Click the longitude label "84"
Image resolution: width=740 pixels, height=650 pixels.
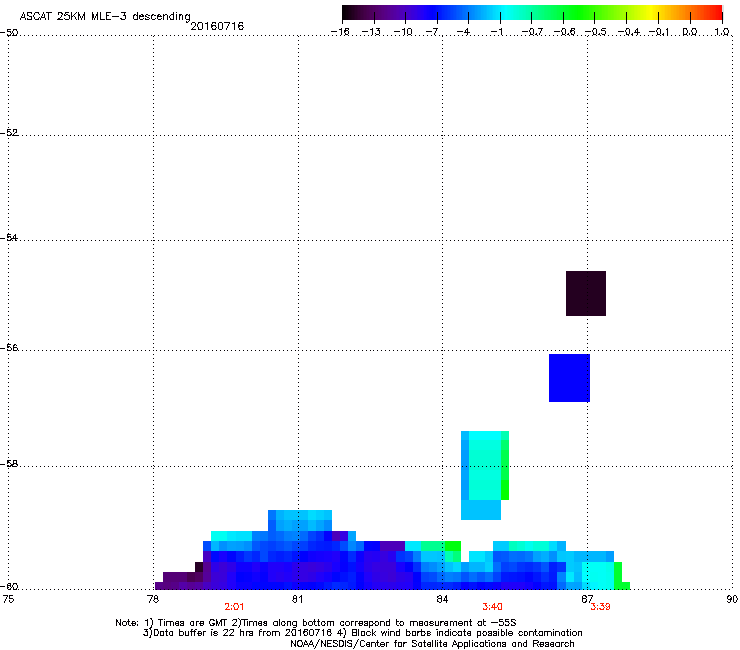442,599
